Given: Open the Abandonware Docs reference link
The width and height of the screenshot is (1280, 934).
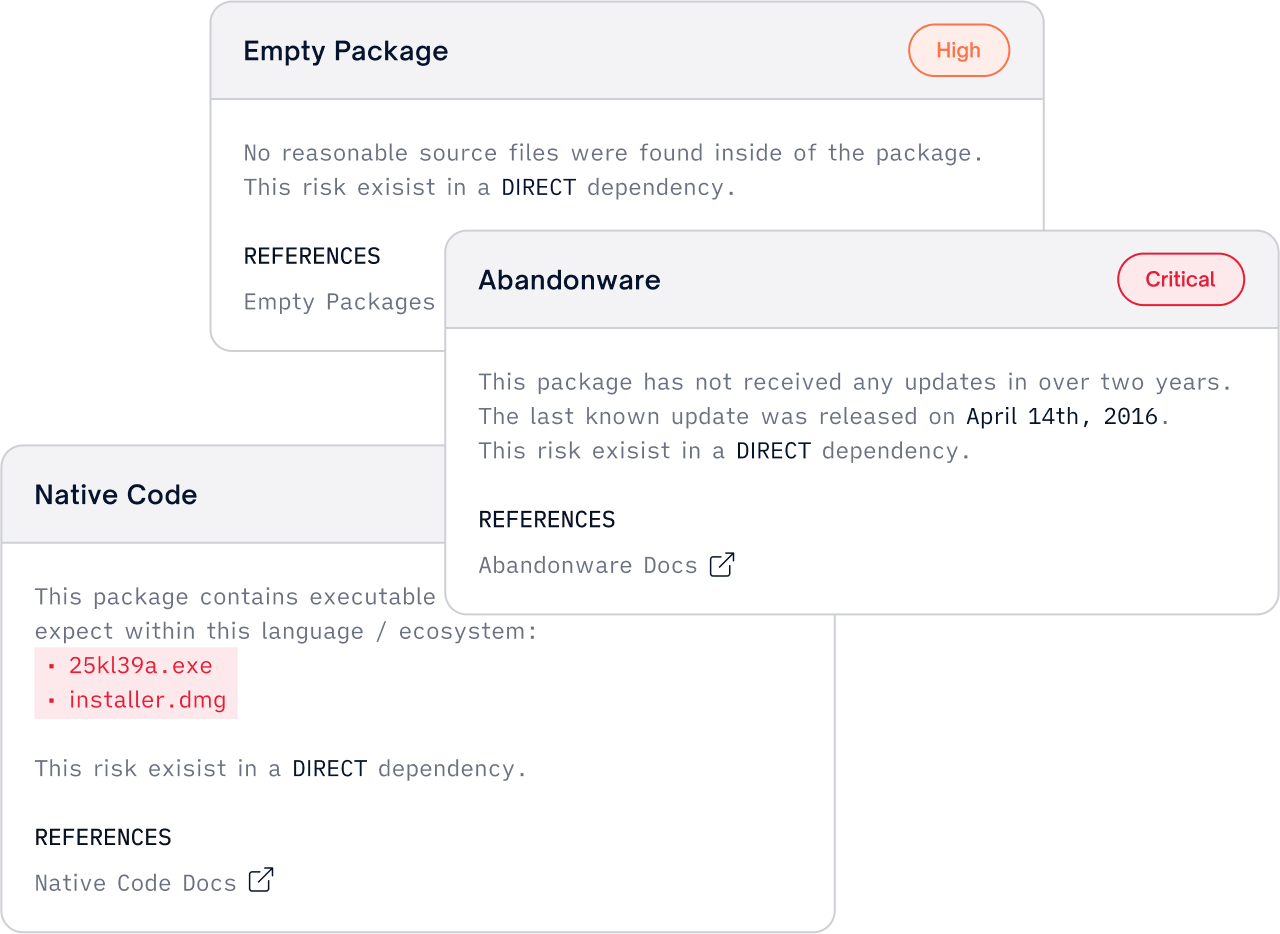Looking at the screenshot, I should (x=588, y=565).
